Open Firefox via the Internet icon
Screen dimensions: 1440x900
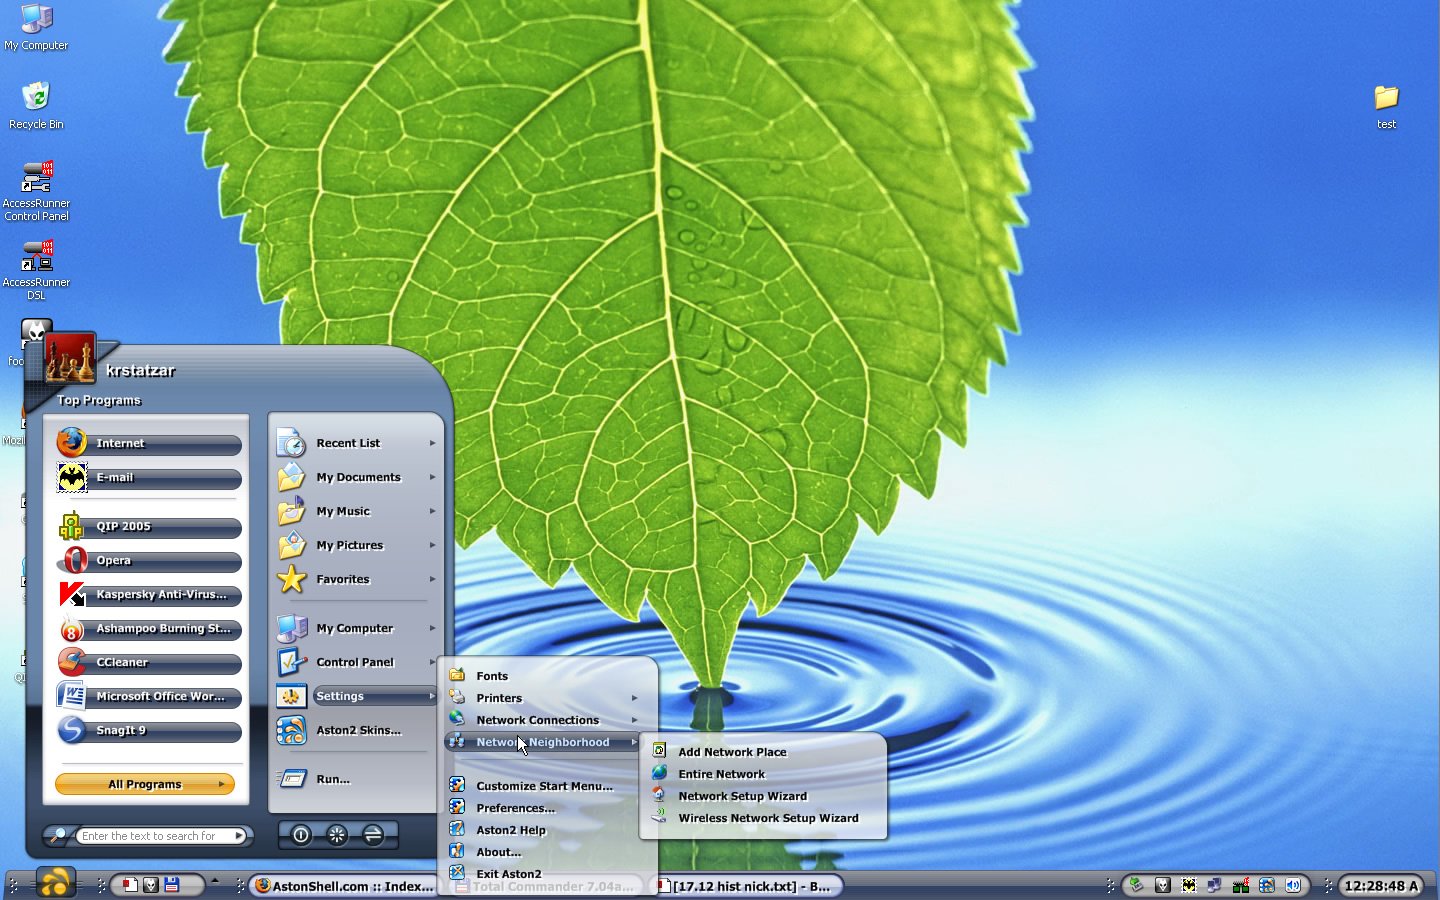[x=72, y=443]
